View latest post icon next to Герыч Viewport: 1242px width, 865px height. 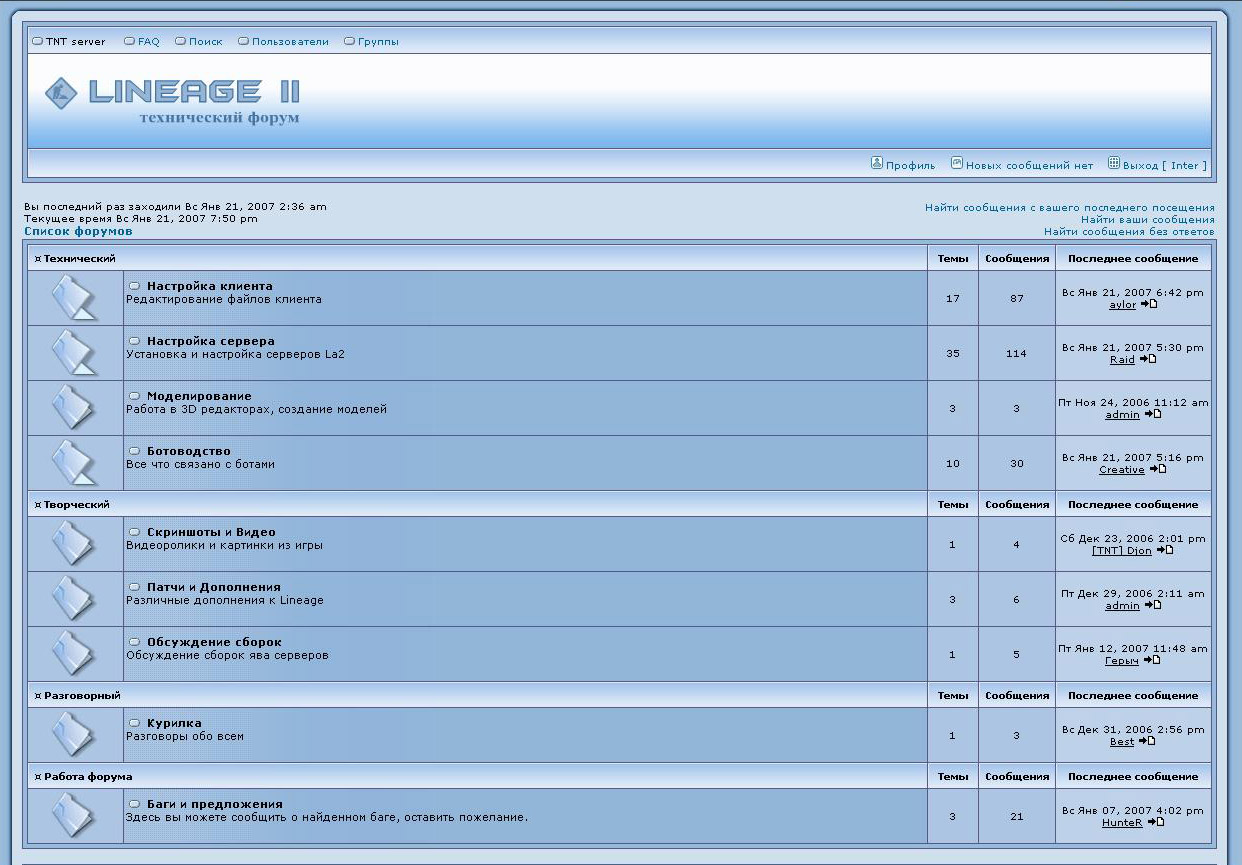pyautogui.click(x=1152, y=660)
